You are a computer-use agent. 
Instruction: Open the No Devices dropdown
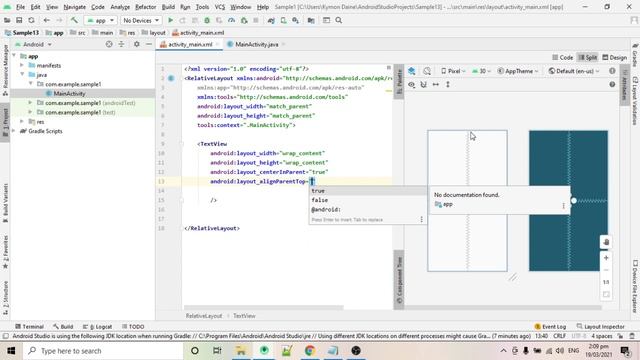click(141, 20)
